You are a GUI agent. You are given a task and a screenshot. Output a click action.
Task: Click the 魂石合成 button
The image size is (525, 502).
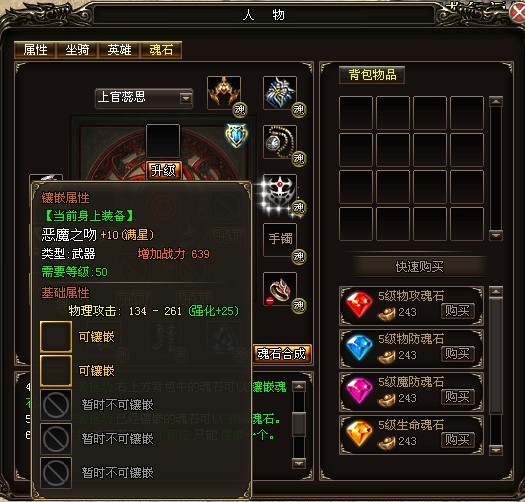pyautogui.click(x=282, y=354)
